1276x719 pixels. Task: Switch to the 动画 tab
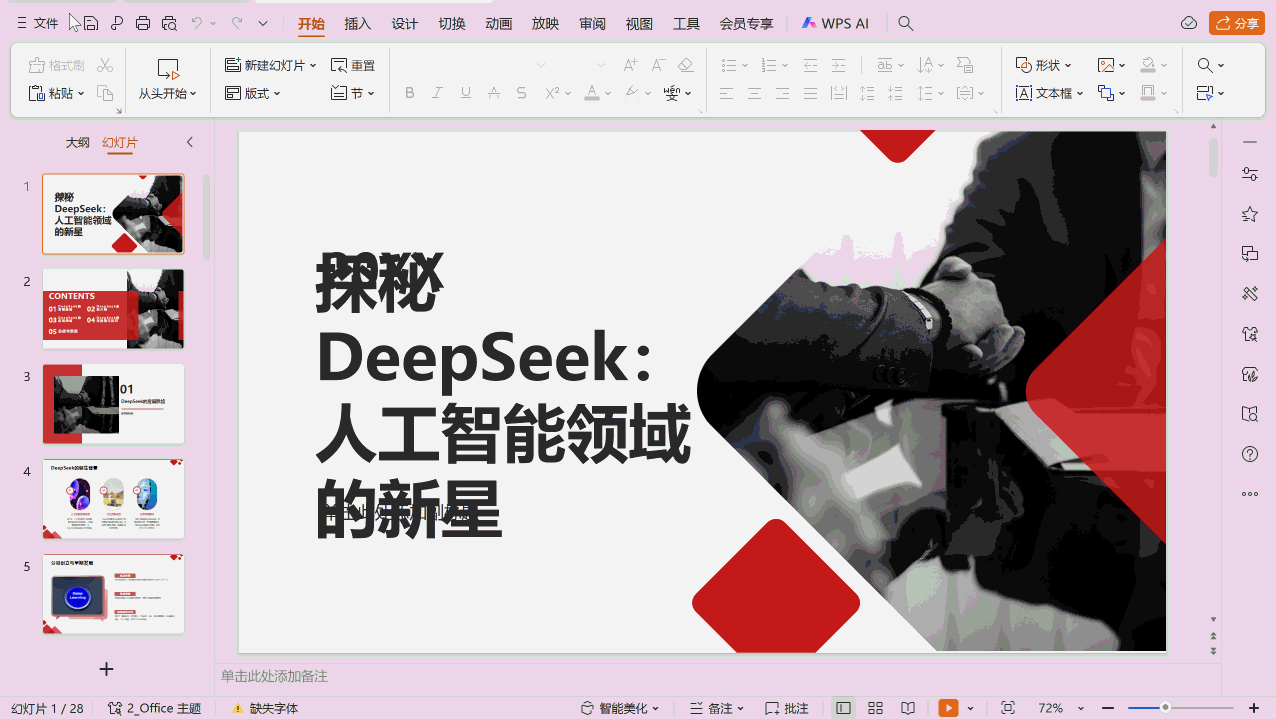[x=499, y=23]
